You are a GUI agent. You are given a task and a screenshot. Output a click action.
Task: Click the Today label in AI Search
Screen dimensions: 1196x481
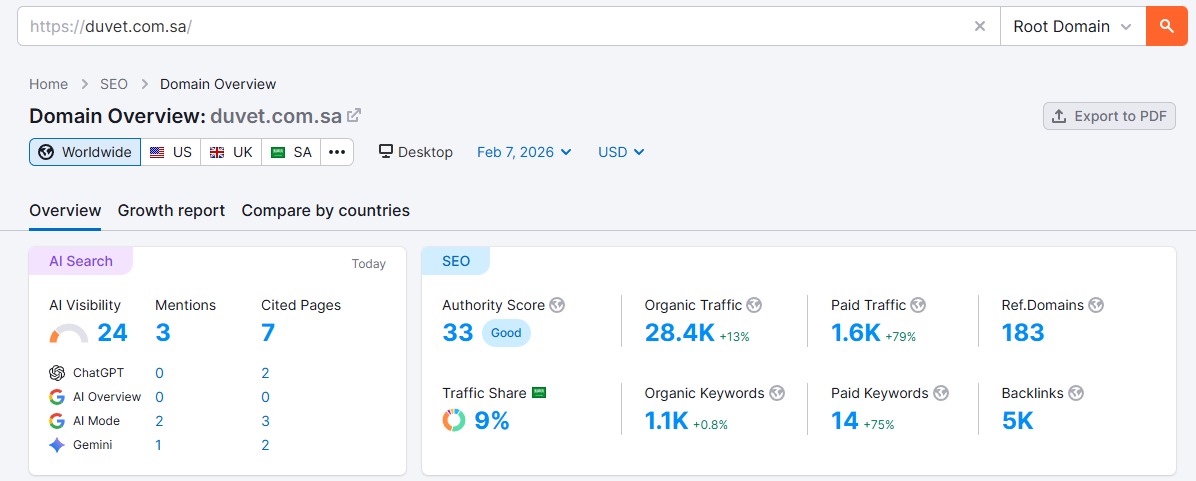[x=368, y=264]
